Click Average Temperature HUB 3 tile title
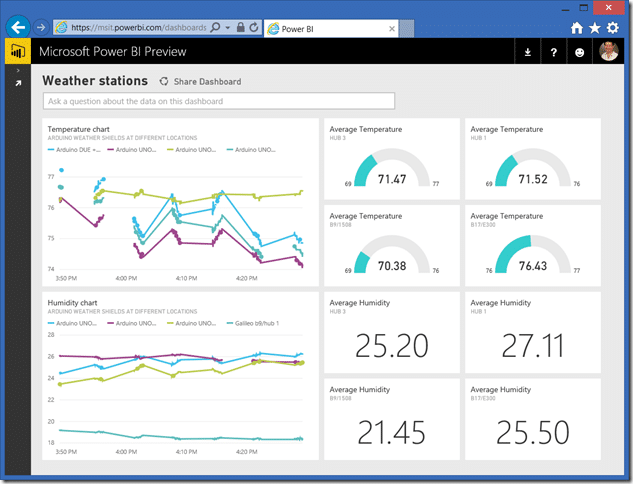Screen dimensions: 633x484 (366, 129)
